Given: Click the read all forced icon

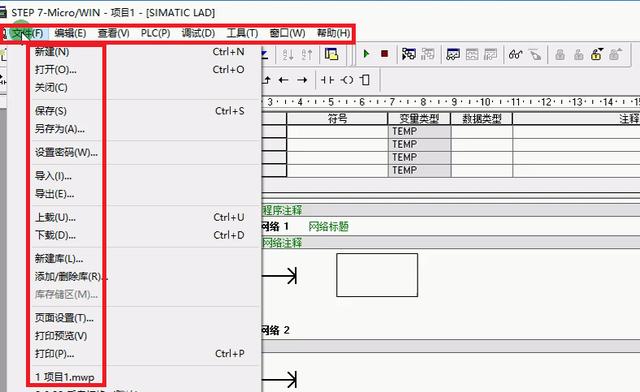Looking at the screenshot, I should point(616,54).
